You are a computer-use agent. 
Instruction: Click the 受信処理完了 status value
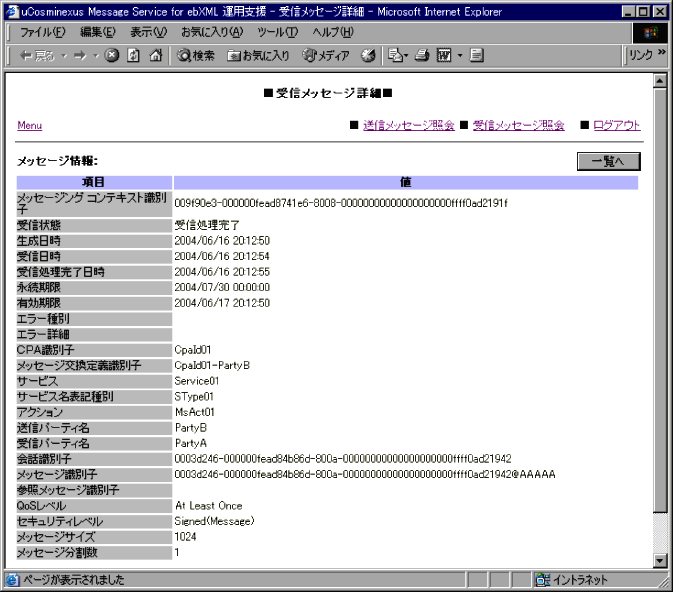tap(207, 225)
